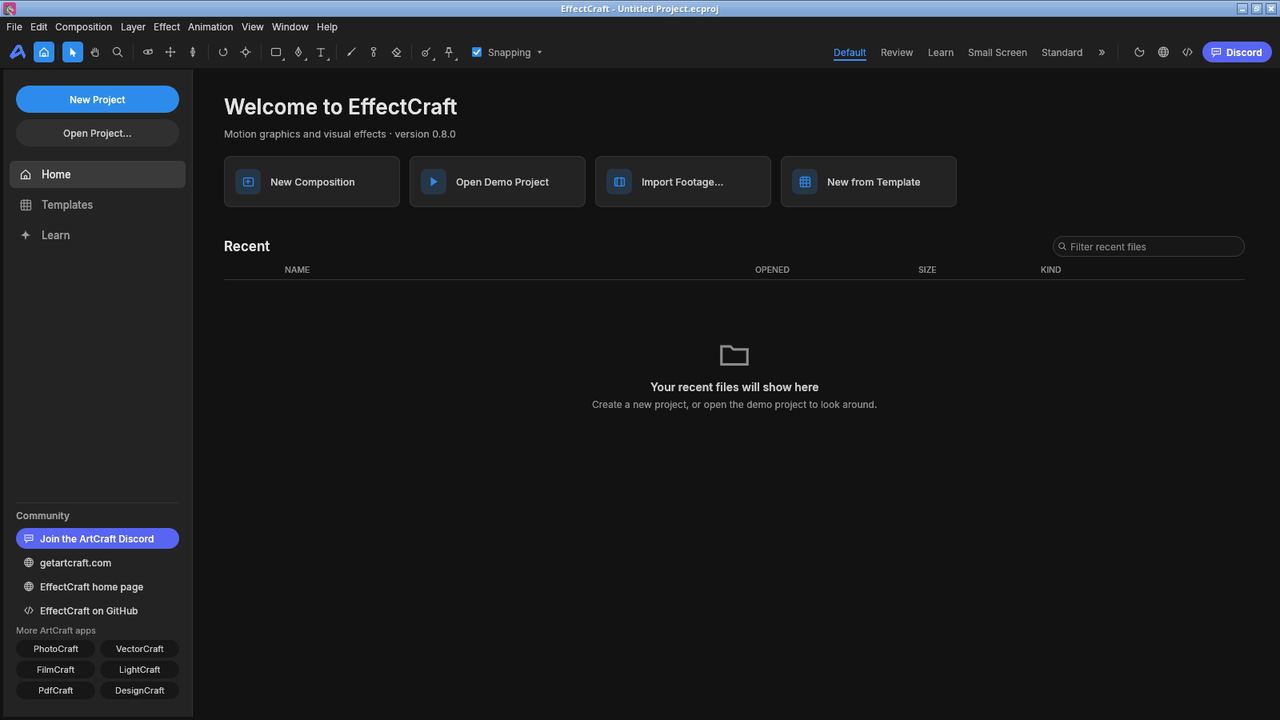
Task: Open the File menu
Action: coord(14,27)
